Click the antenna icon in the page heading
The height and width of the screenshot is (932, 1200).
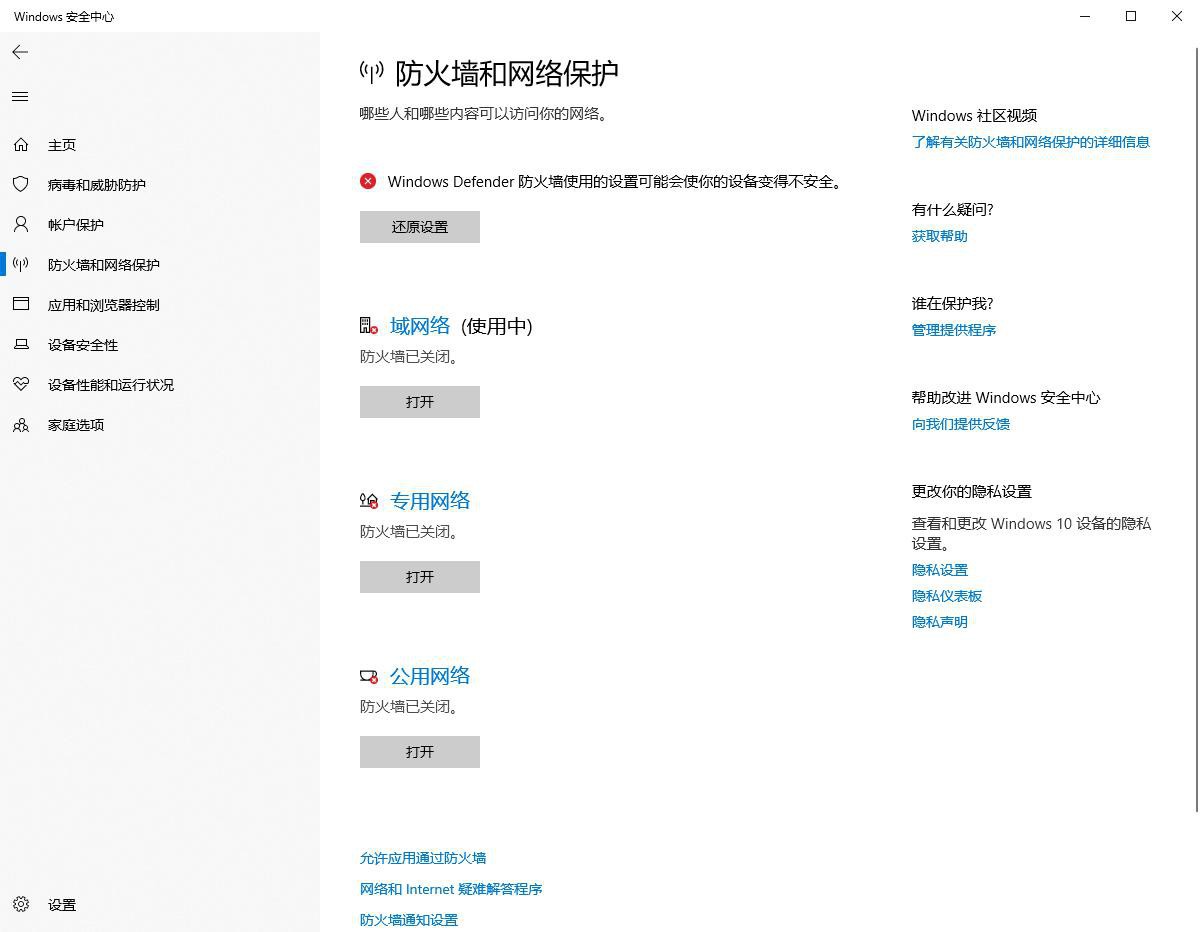point(372,72)
